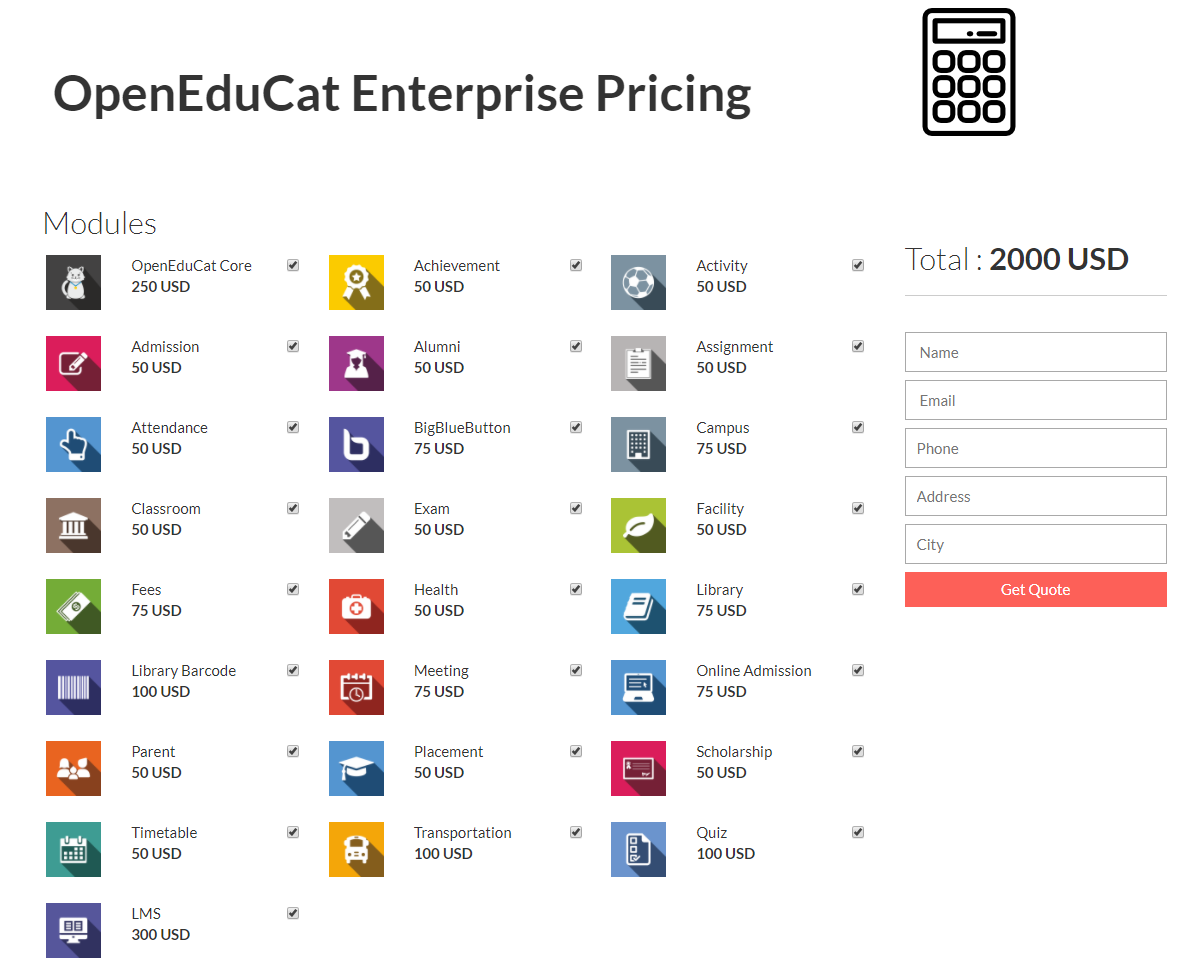Click the calculator icon beside the title
Image resolution: width=1197 pixels, height=964 pixels.
click(x=968, y=72)
